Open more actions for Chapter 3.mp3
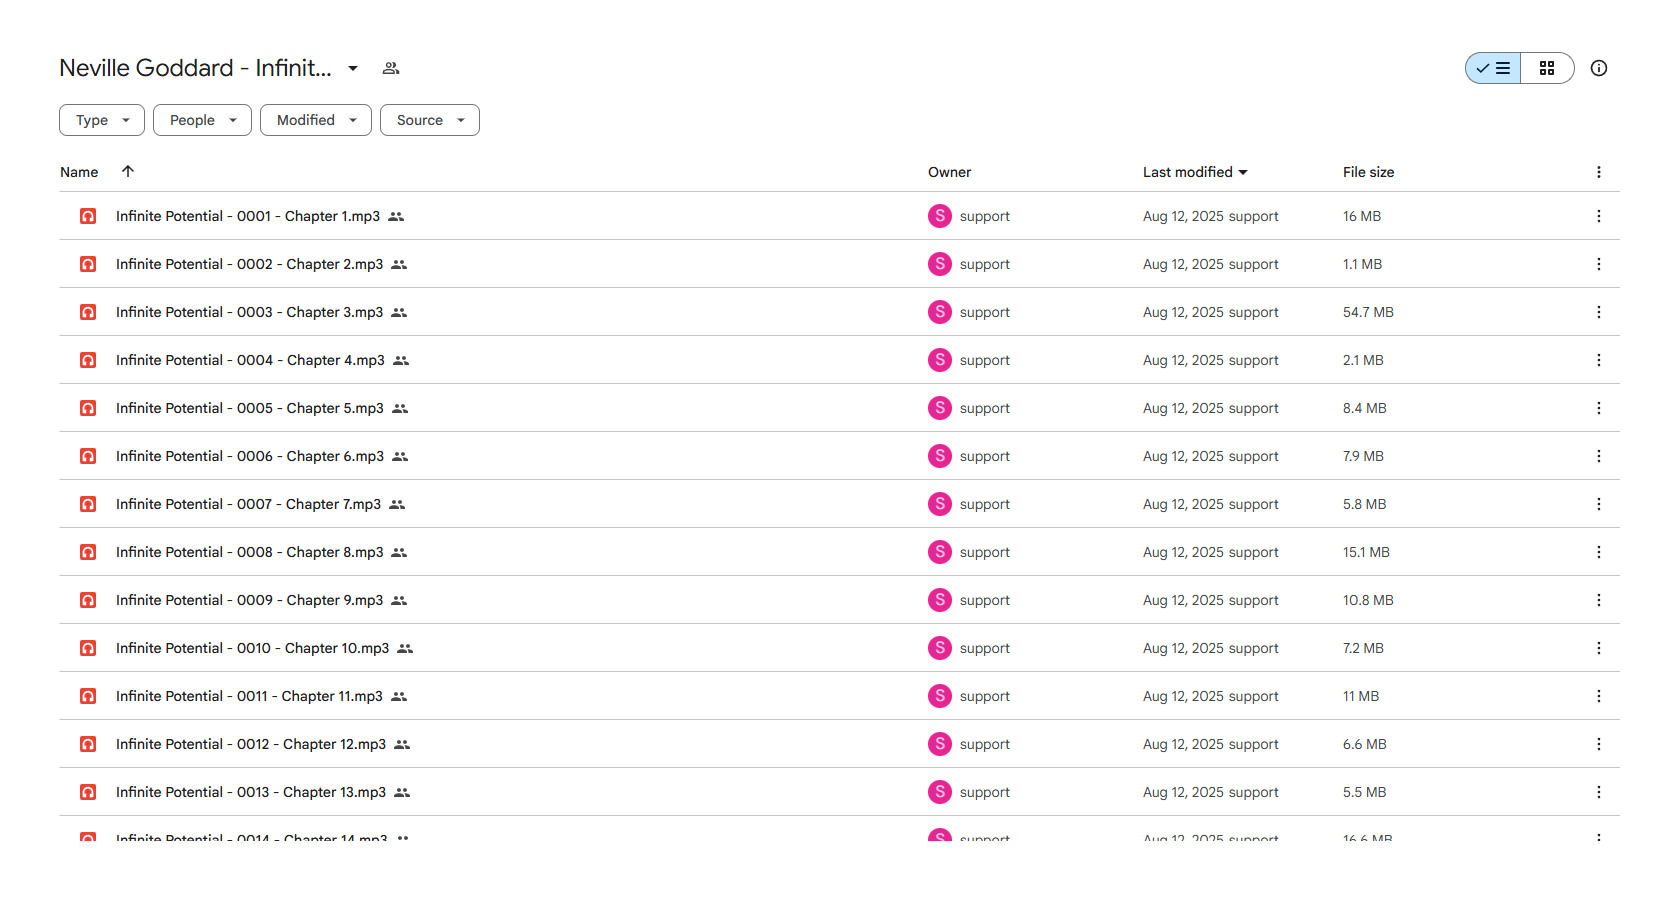Viewport: 1672px width, 912px height. pos(1599,312)
